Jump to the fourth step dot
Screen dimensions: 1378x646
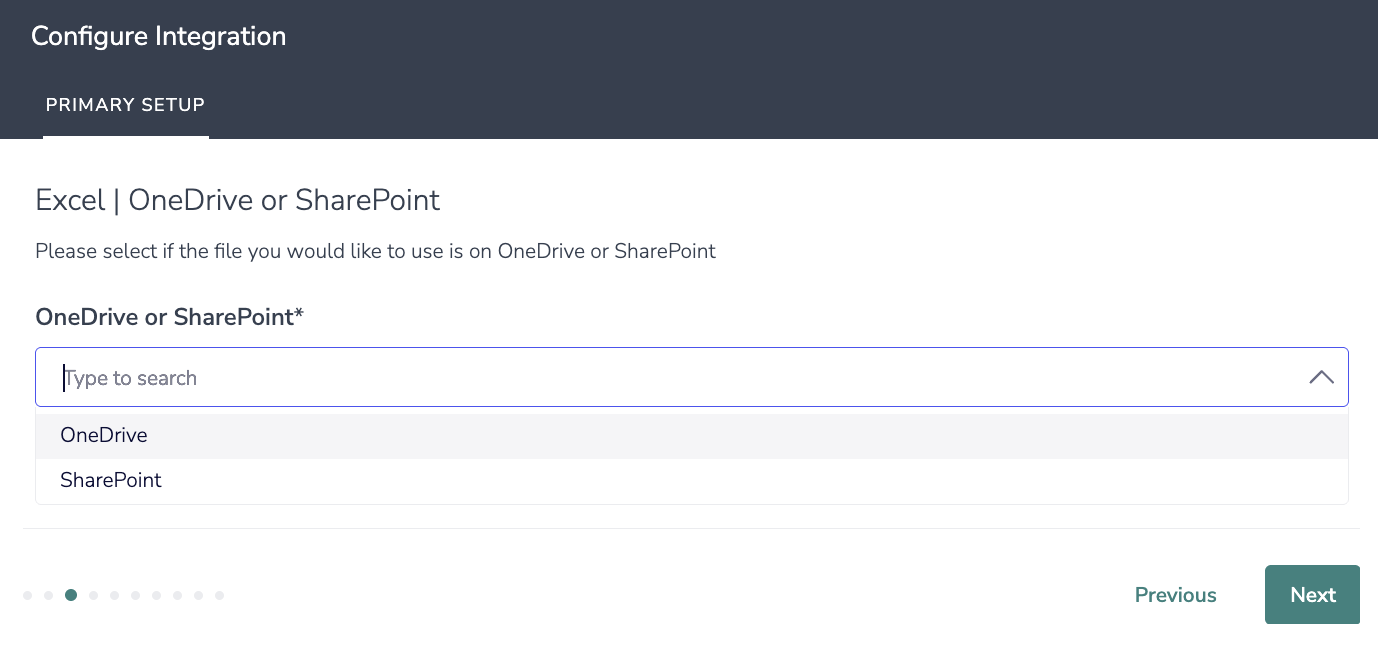click(x=93, y=595)
